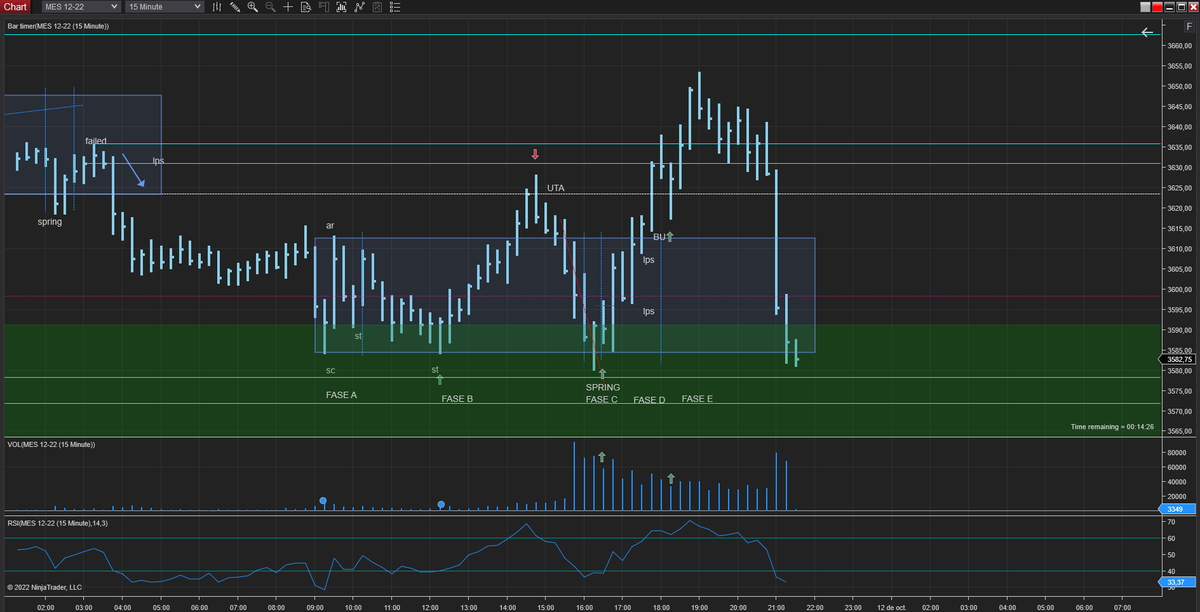
Task: Click the zoom in magnifier
Action: [x=252, y=7]
